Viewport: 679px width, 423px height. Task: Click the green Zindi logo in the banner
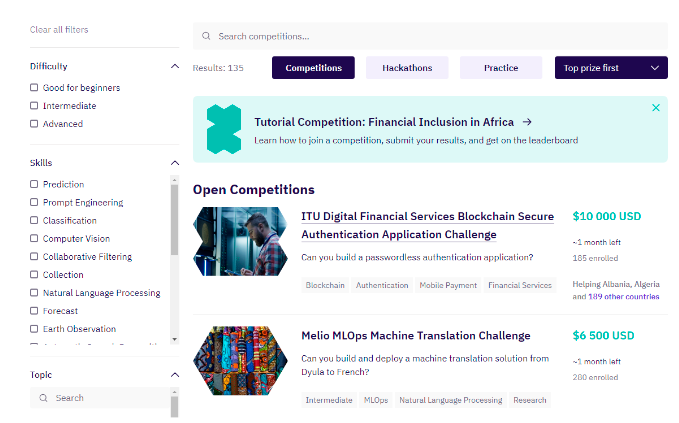tap(224, 129)
